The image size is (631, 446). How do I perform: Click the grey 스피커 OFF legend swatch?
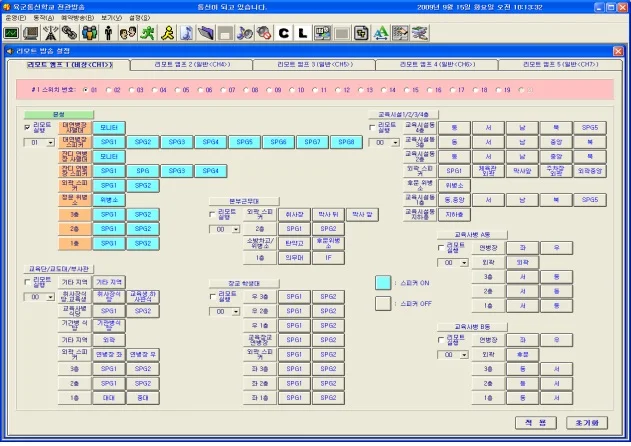click(383, 304)
